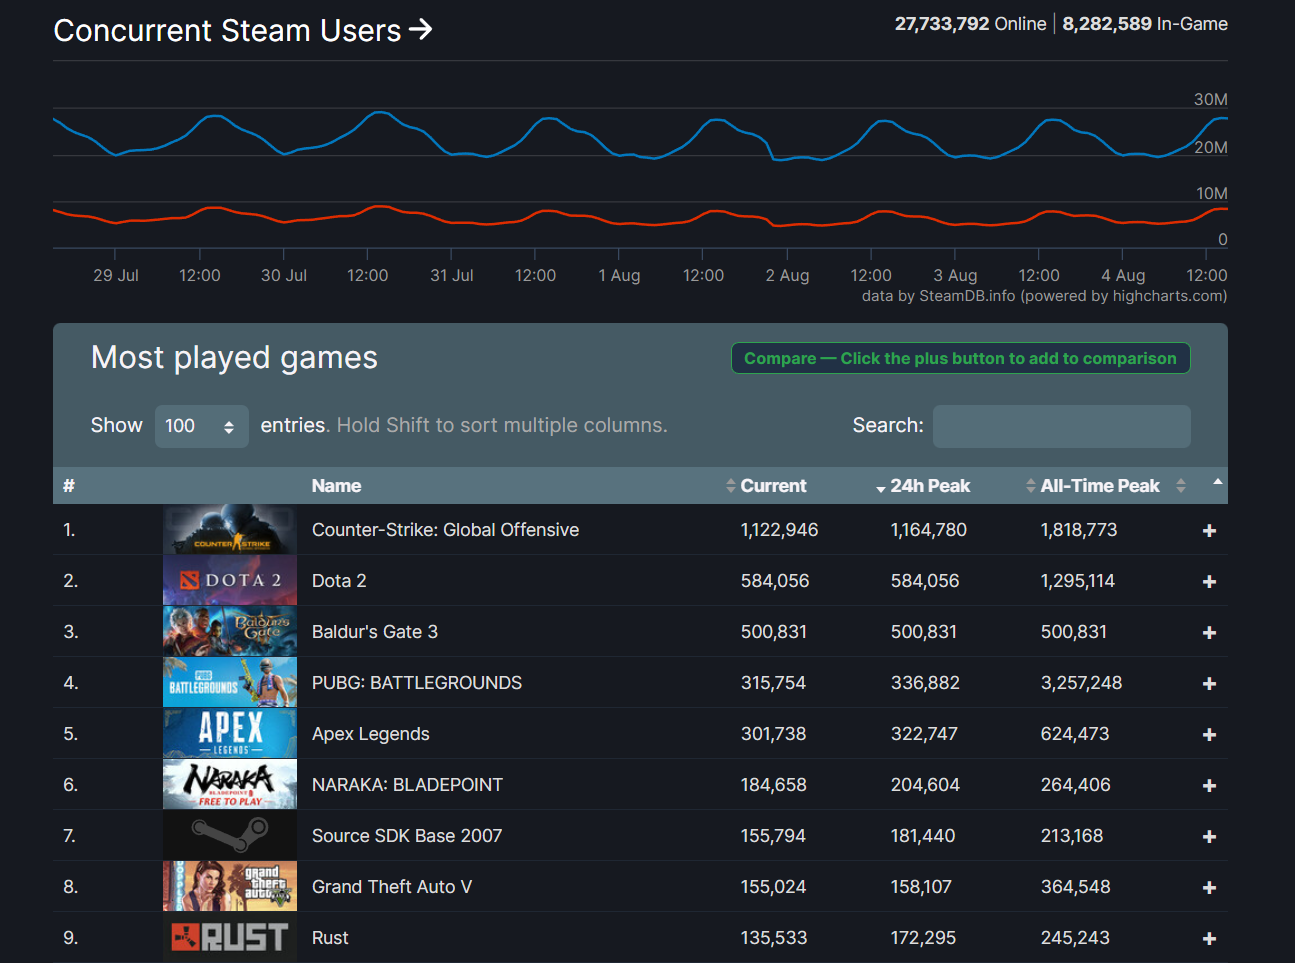Screen dimensions: 1295x963
Task: Click Counter-Strike current value 1,122,946
Action: tap(779, 530)
